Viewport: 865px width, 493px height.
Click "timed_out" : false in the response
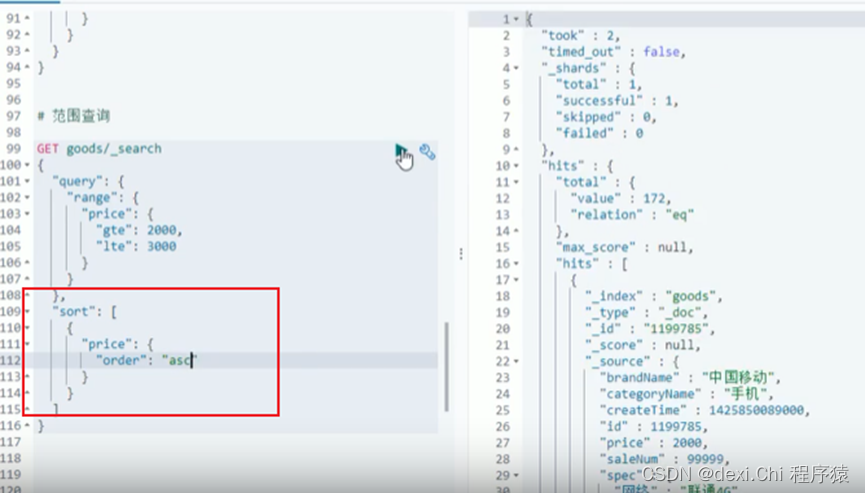613,52
